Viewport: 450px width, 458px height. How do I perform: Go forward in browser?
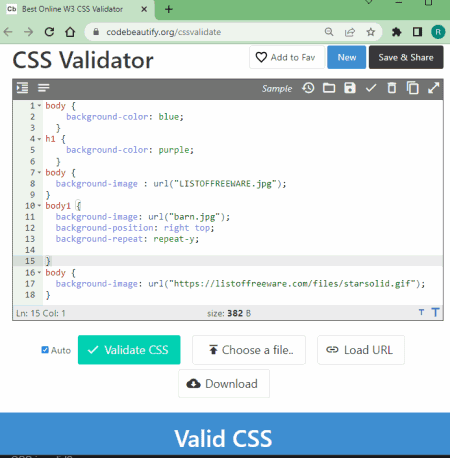(29, 32)
